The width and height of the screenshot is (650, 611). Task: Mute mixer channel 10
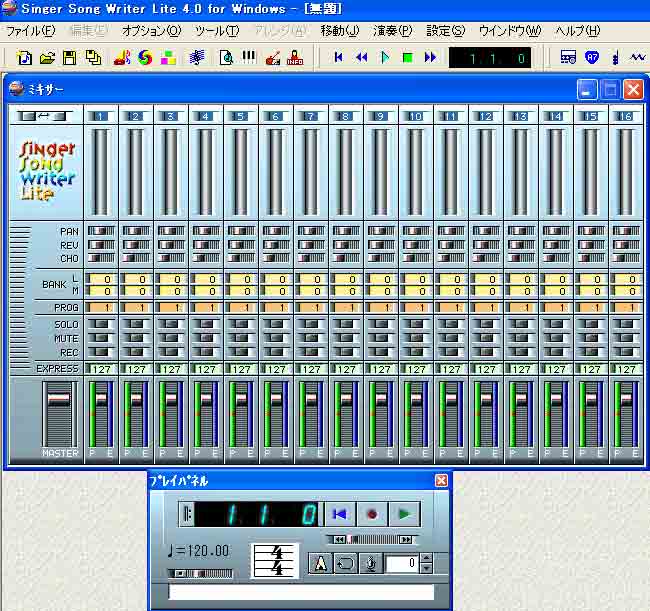coord(415,338)
